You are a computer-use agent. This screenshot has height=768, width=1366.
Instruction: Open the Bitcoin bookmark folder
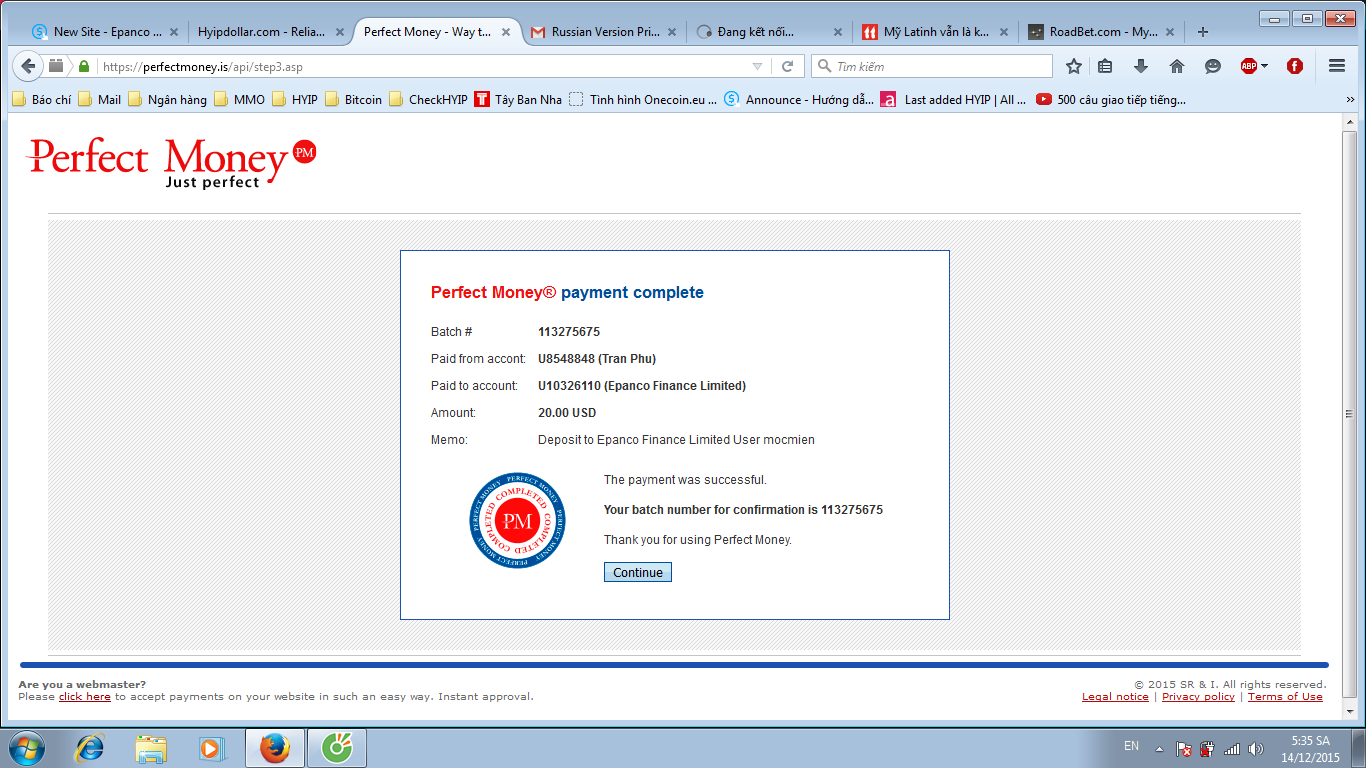354,99
